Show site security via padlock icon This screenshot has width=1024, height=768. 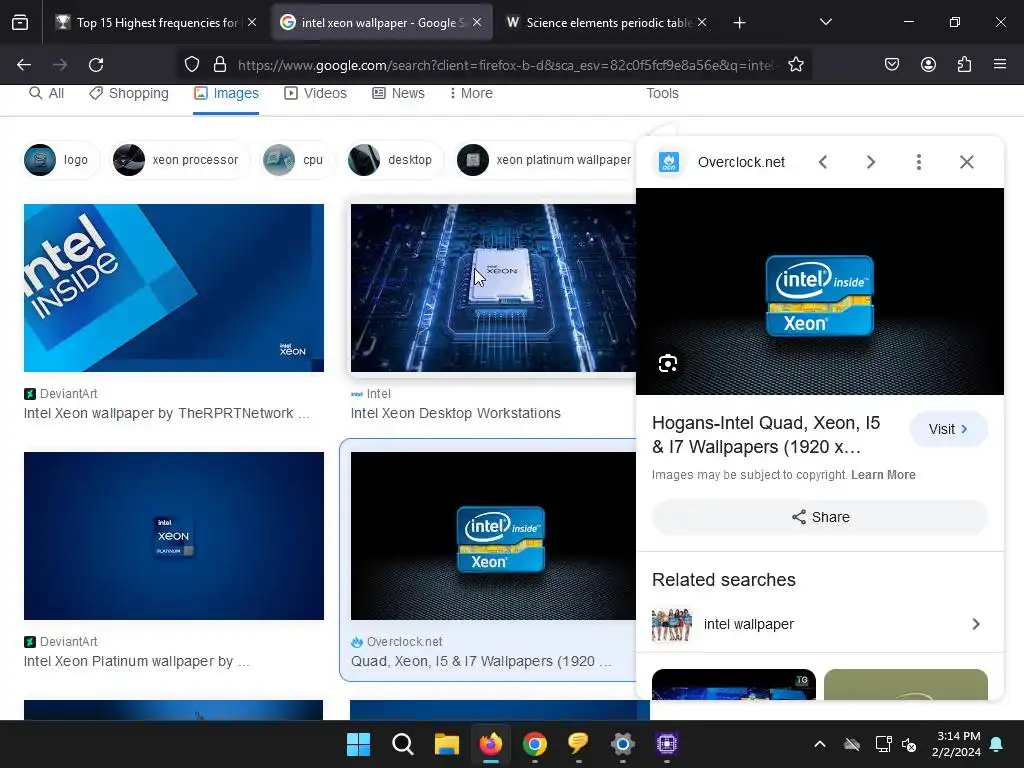pos(220,65)
